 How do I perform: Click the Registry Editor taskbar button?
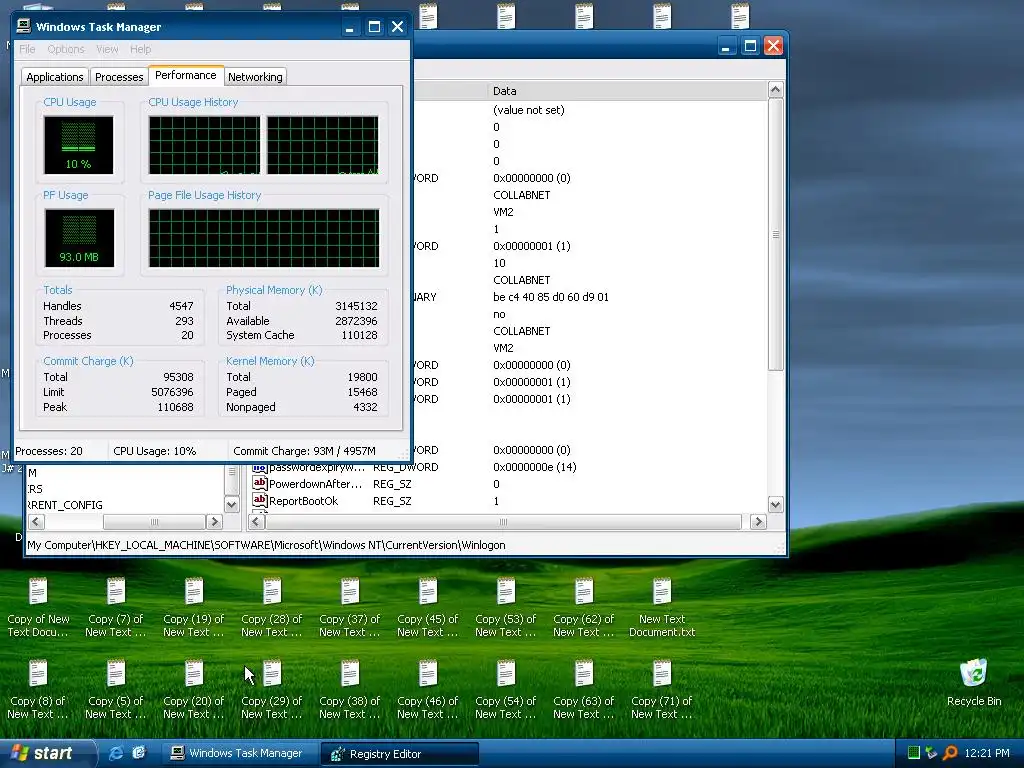(x=400, y=754)
